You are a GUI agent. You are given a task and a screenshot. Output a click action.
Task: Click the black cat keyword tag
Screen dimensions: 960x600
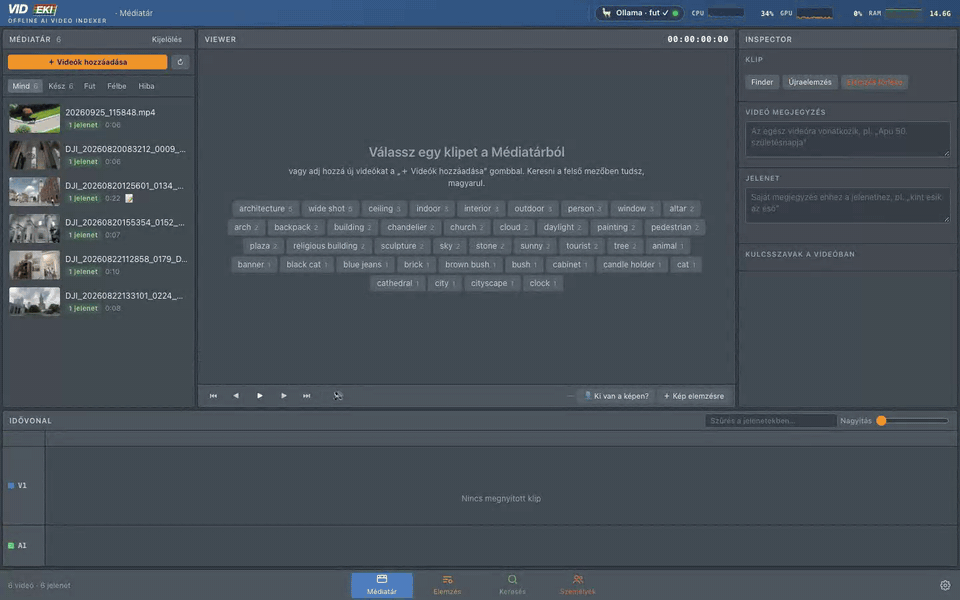tap(307, 264)
